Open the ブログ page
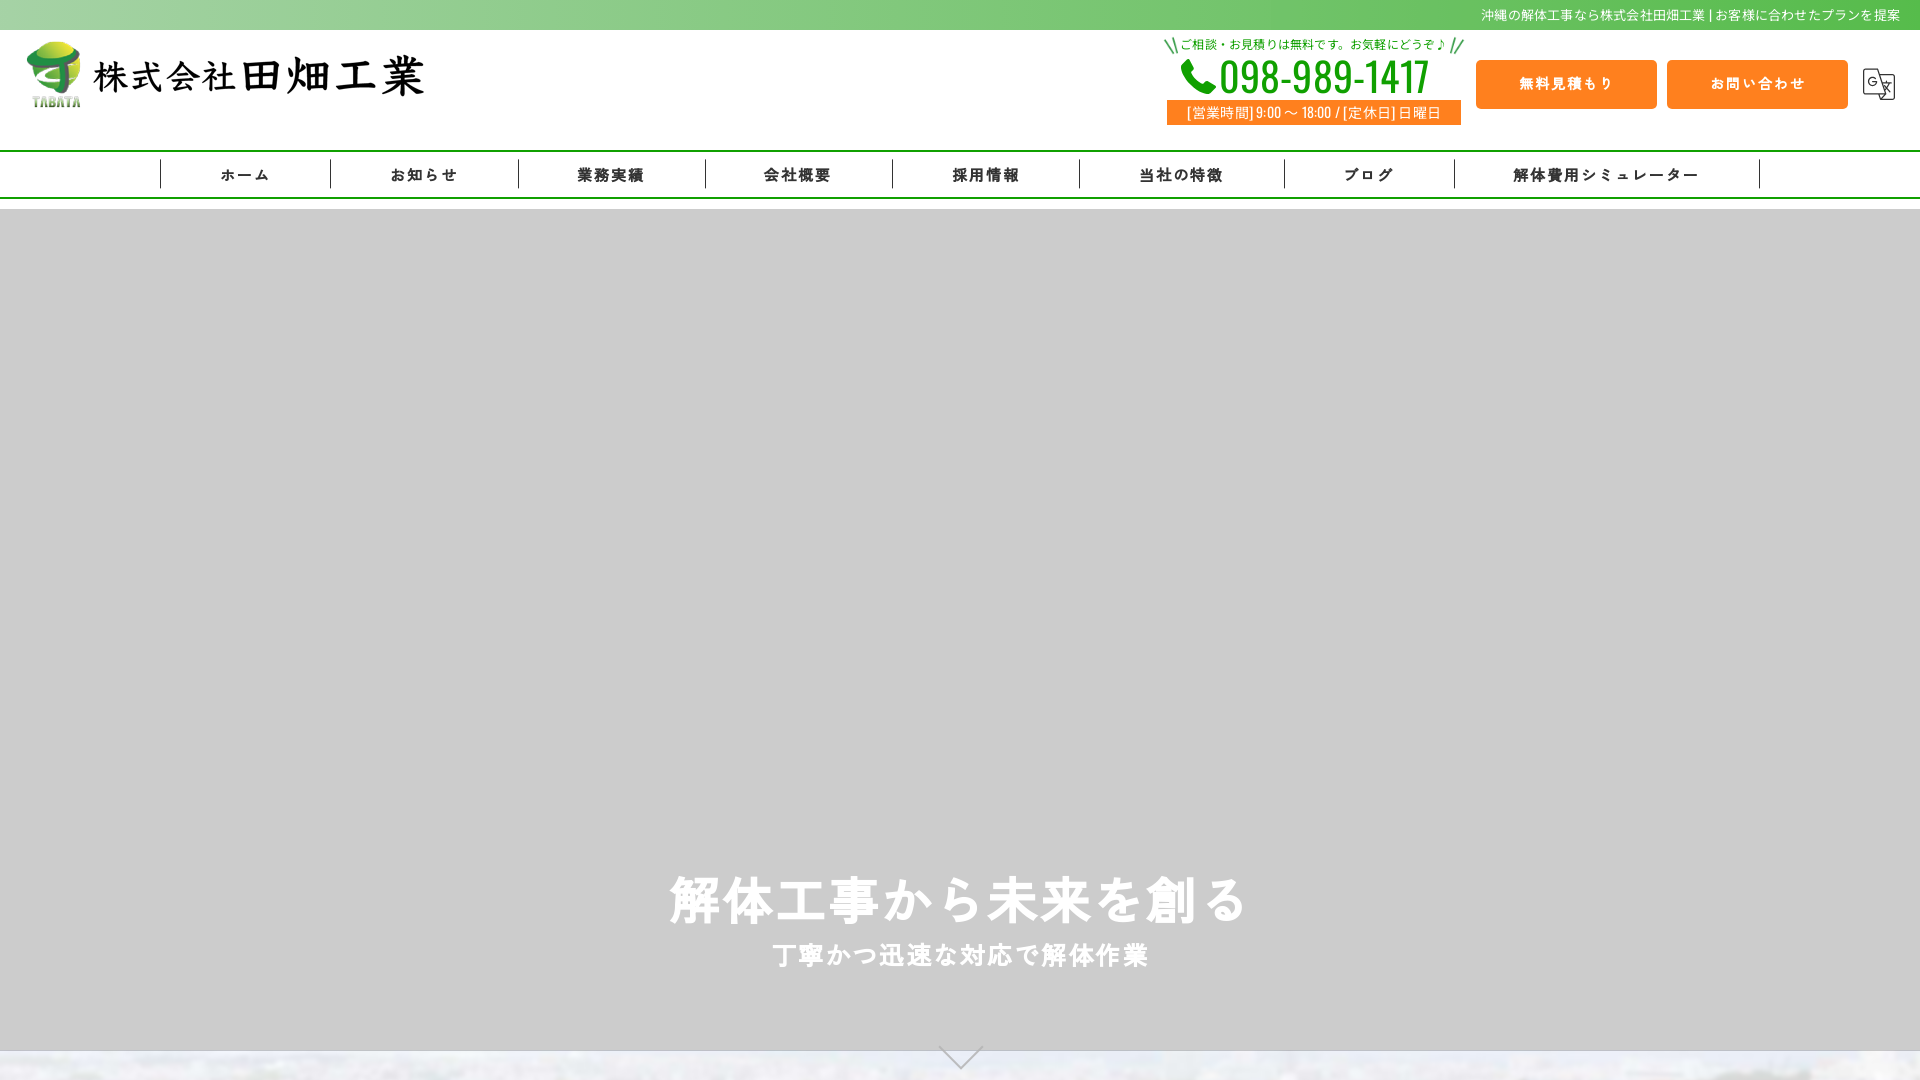This screenshot has height=1080, width=1920. tap(1368, 174)
